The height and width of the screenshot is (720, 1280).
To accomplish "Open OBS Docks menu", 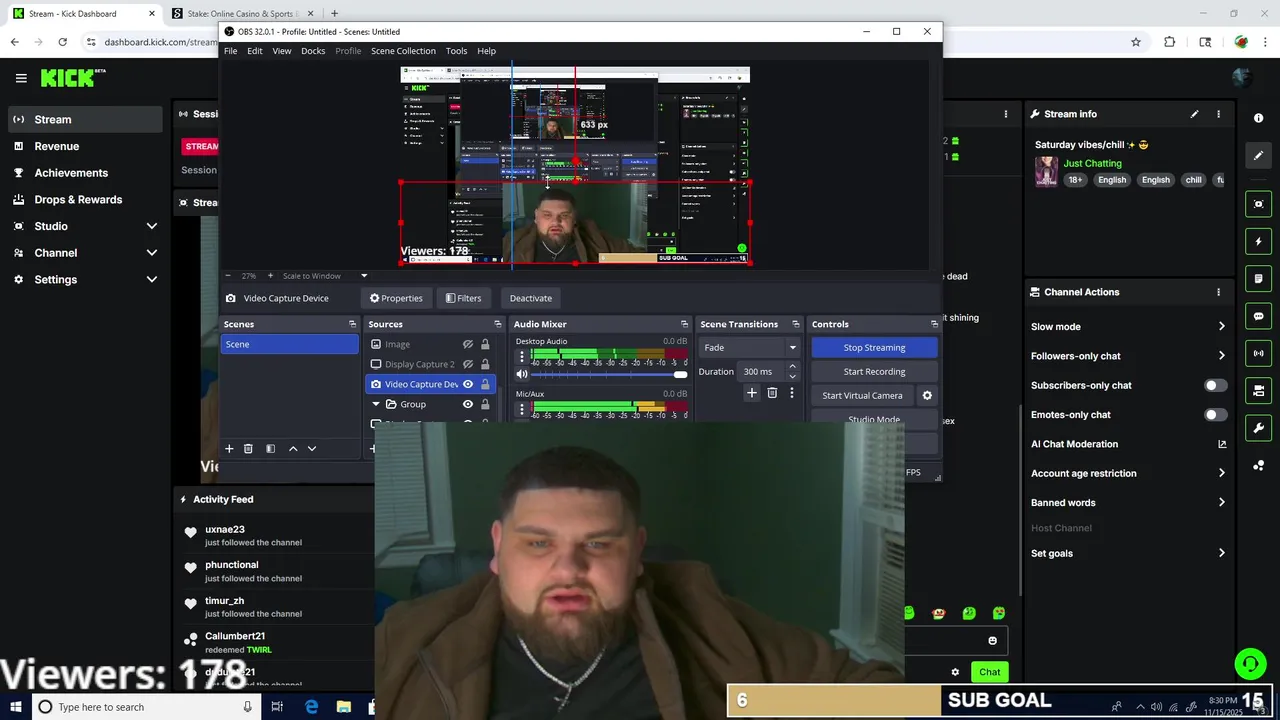I will [313, 51].
